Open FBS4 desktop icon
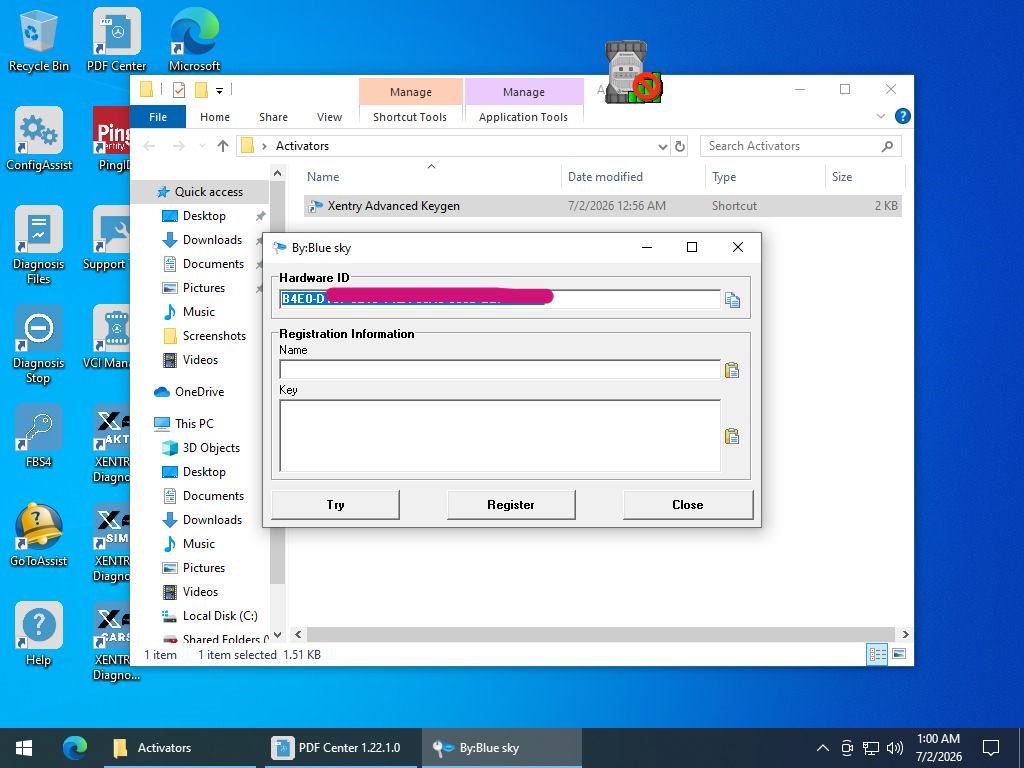The height and width of the screenshot is (768, 1024). (x=39, y=436)
